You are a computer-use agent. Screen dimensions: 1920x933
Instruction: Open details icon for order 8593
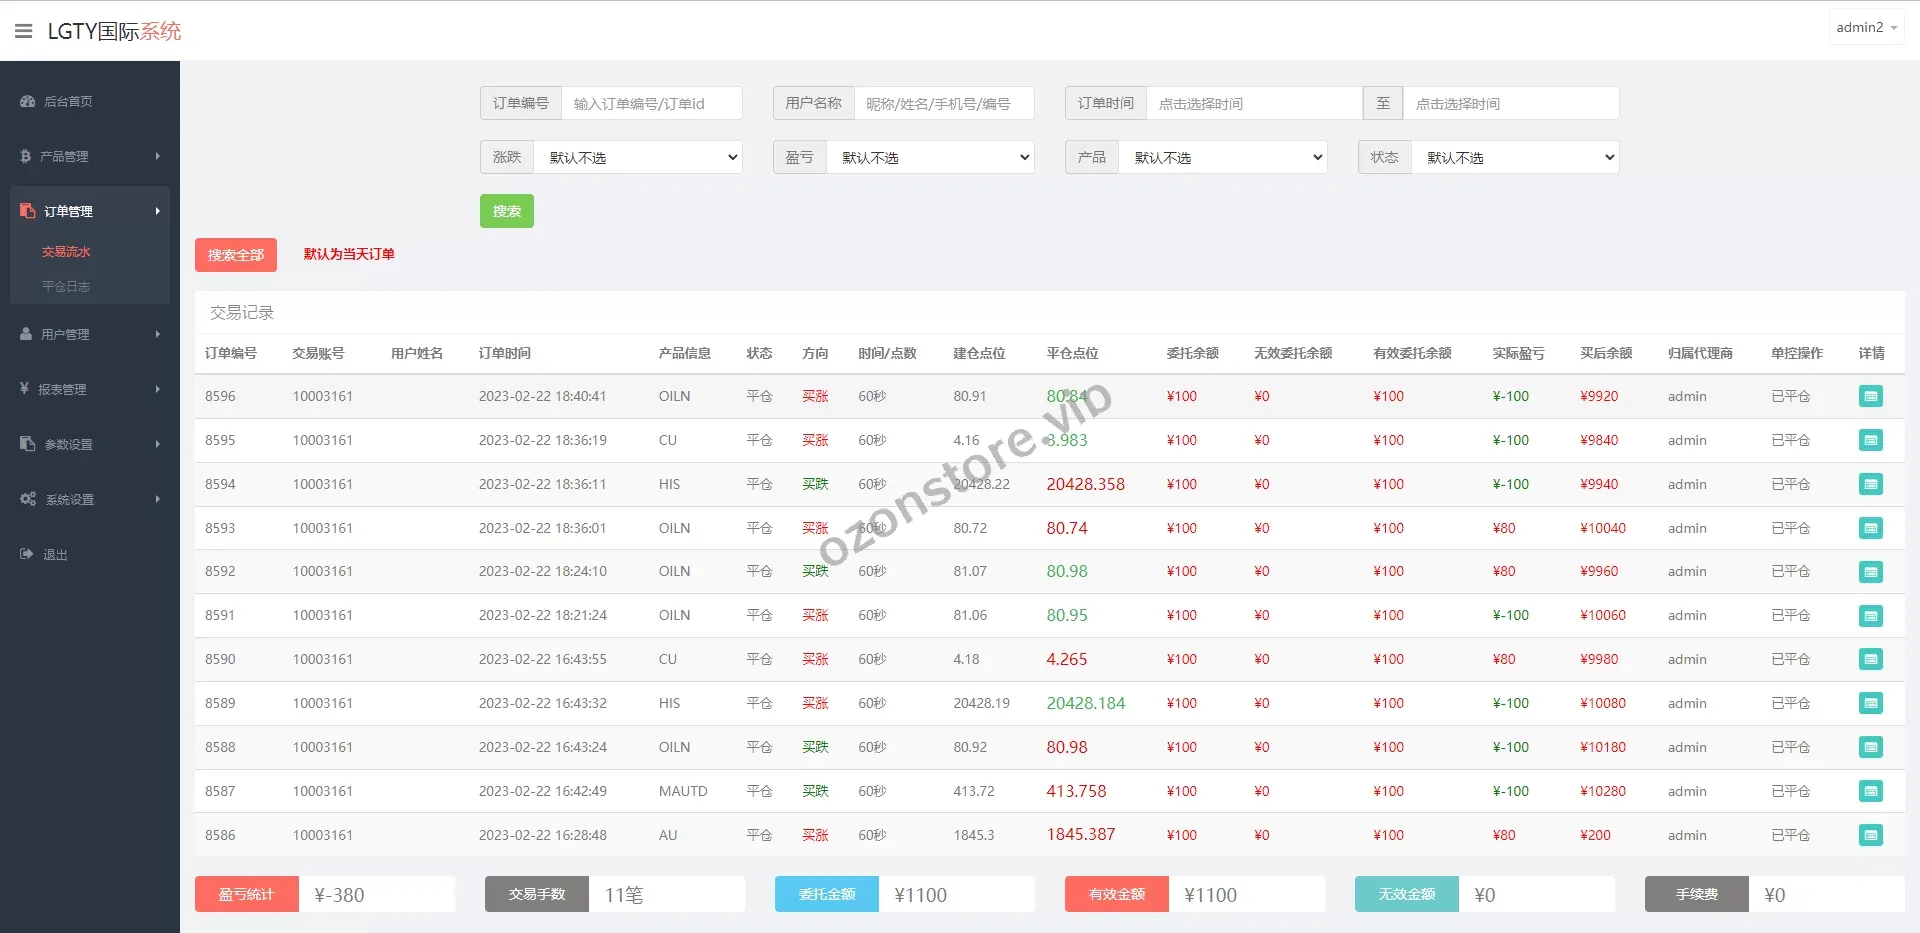point(1870,528)
